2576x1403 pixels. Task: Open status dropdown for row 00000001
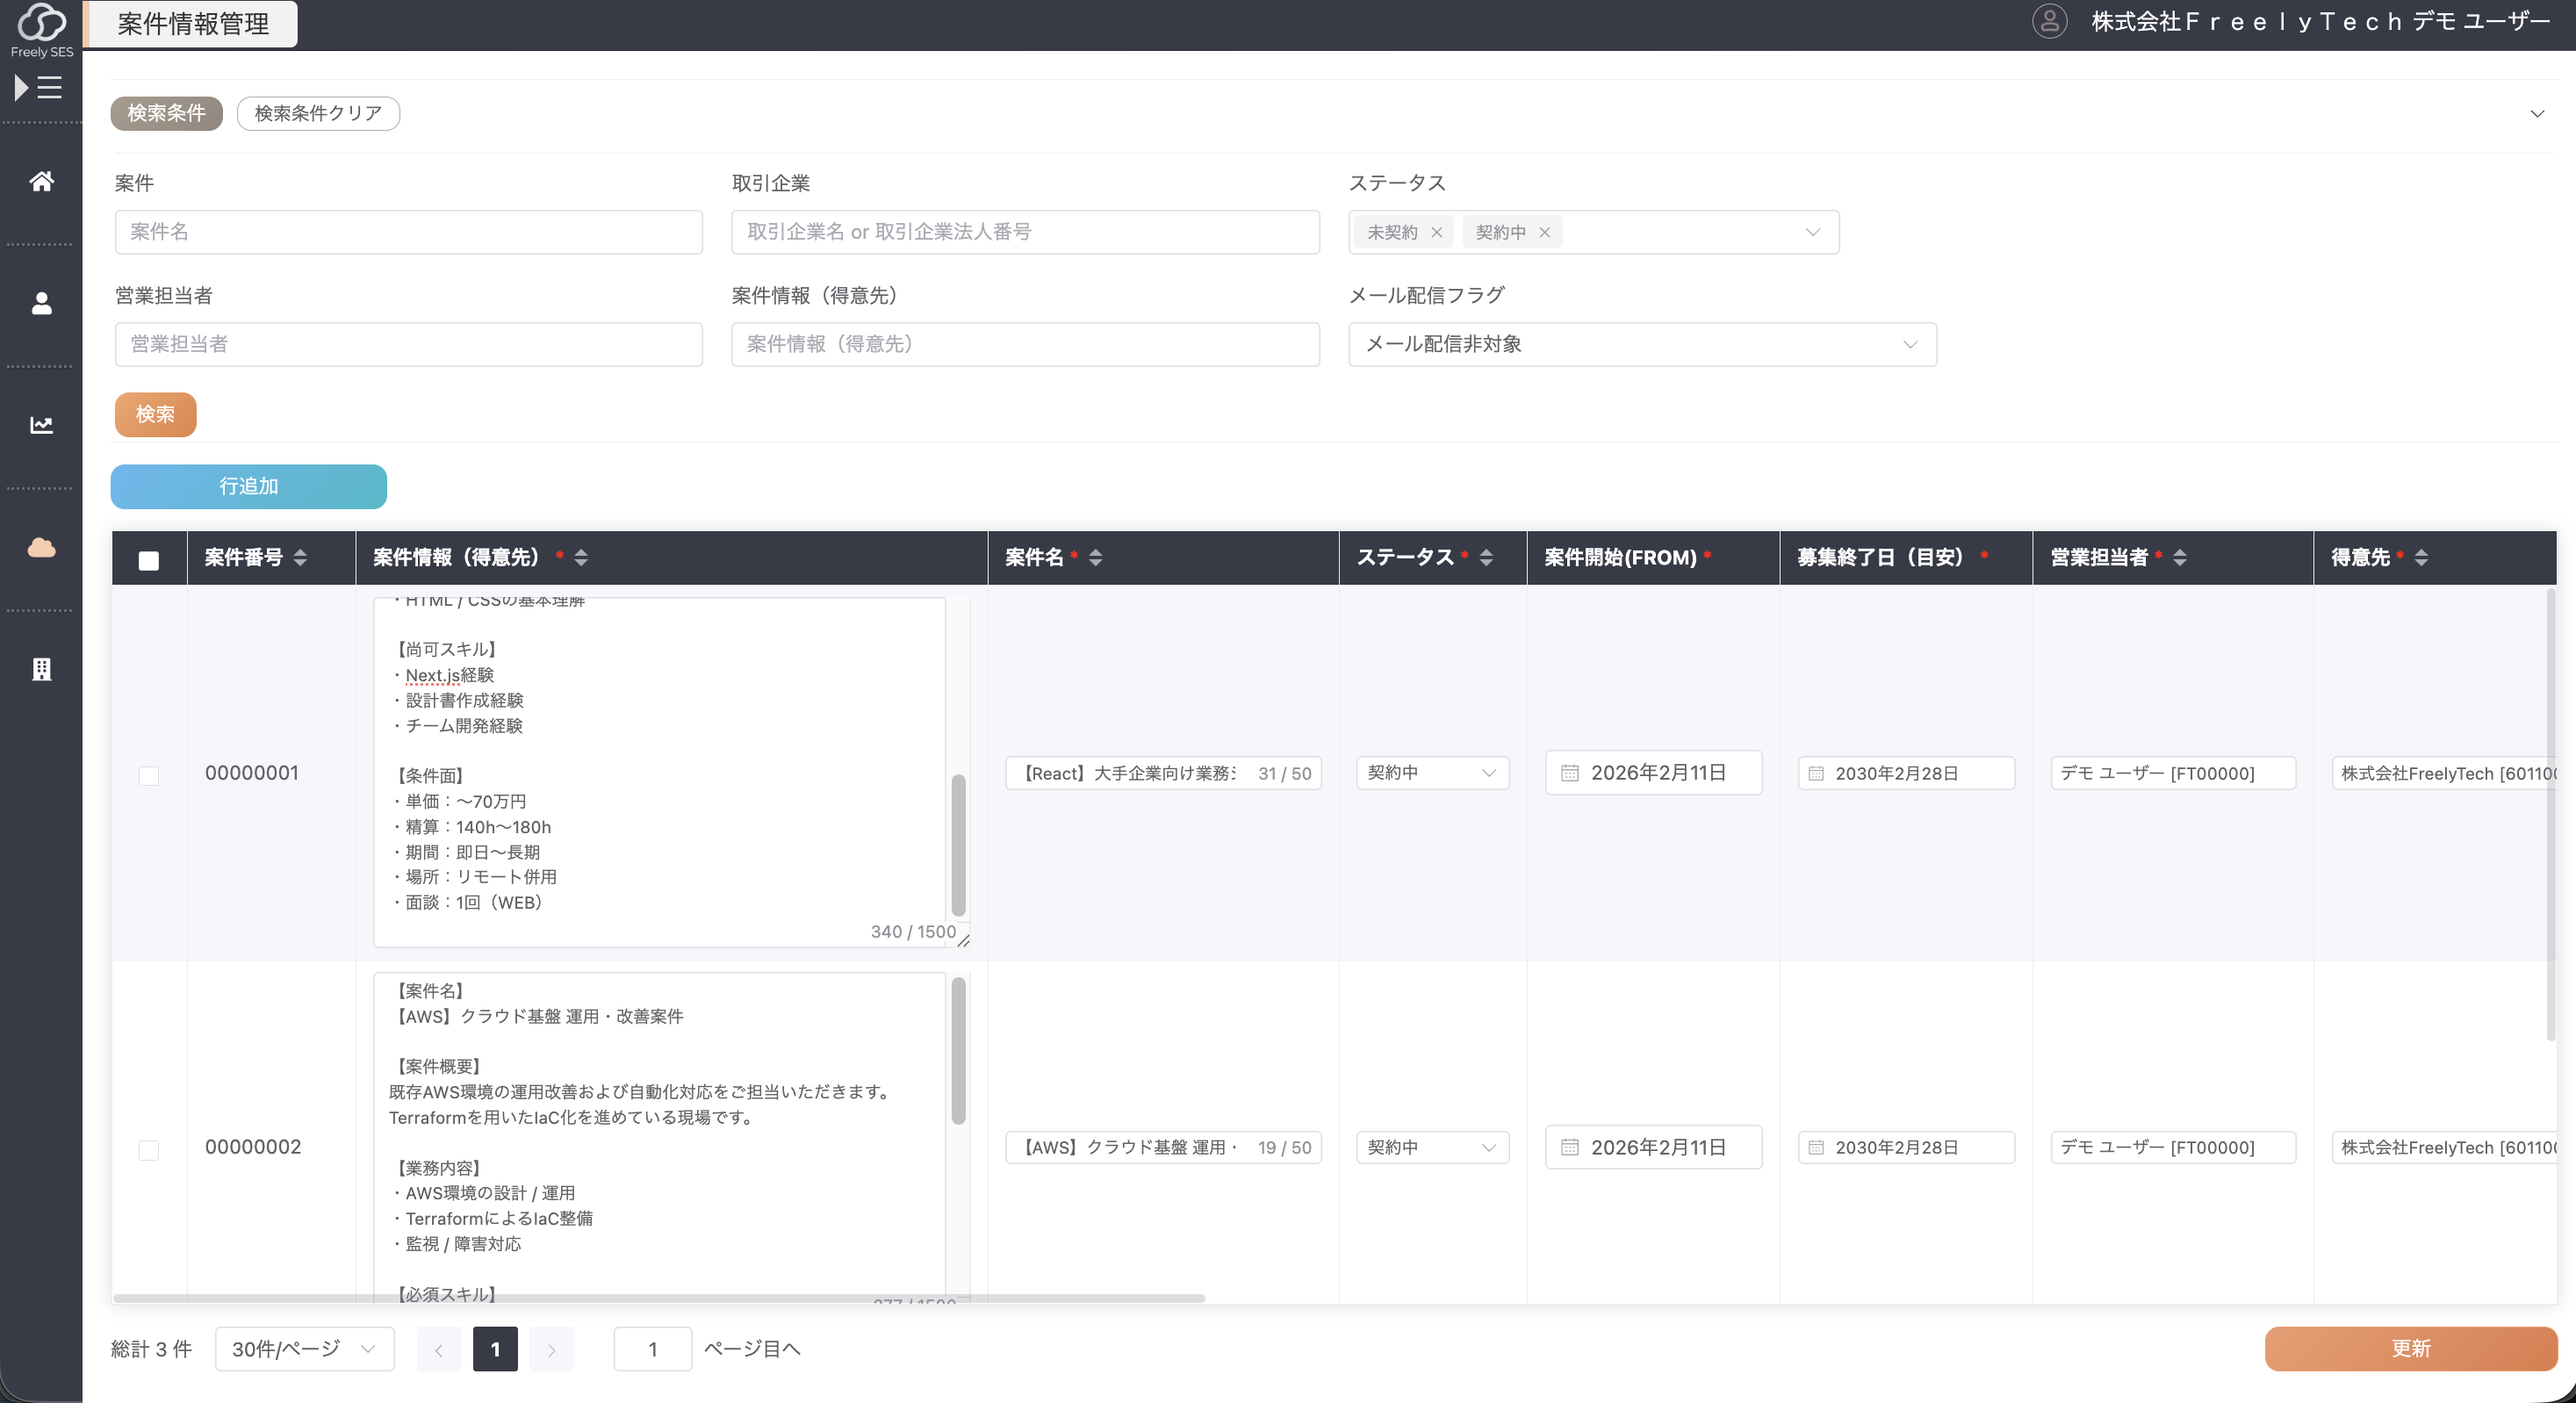tap(1431, 773)
